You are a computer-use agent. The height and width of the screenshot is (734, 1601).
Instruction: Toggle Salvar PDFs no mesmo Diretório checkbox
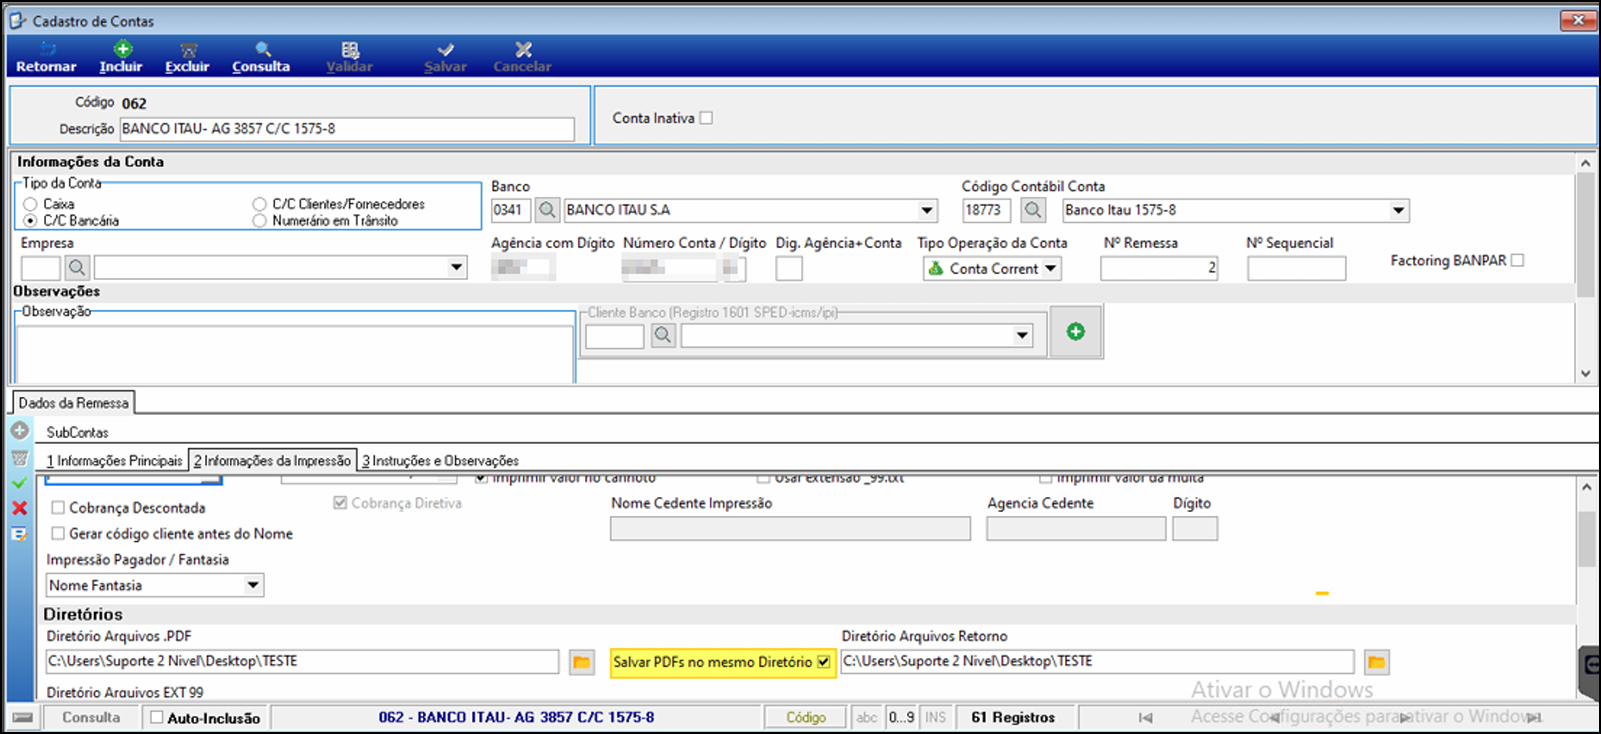[823, 662]
